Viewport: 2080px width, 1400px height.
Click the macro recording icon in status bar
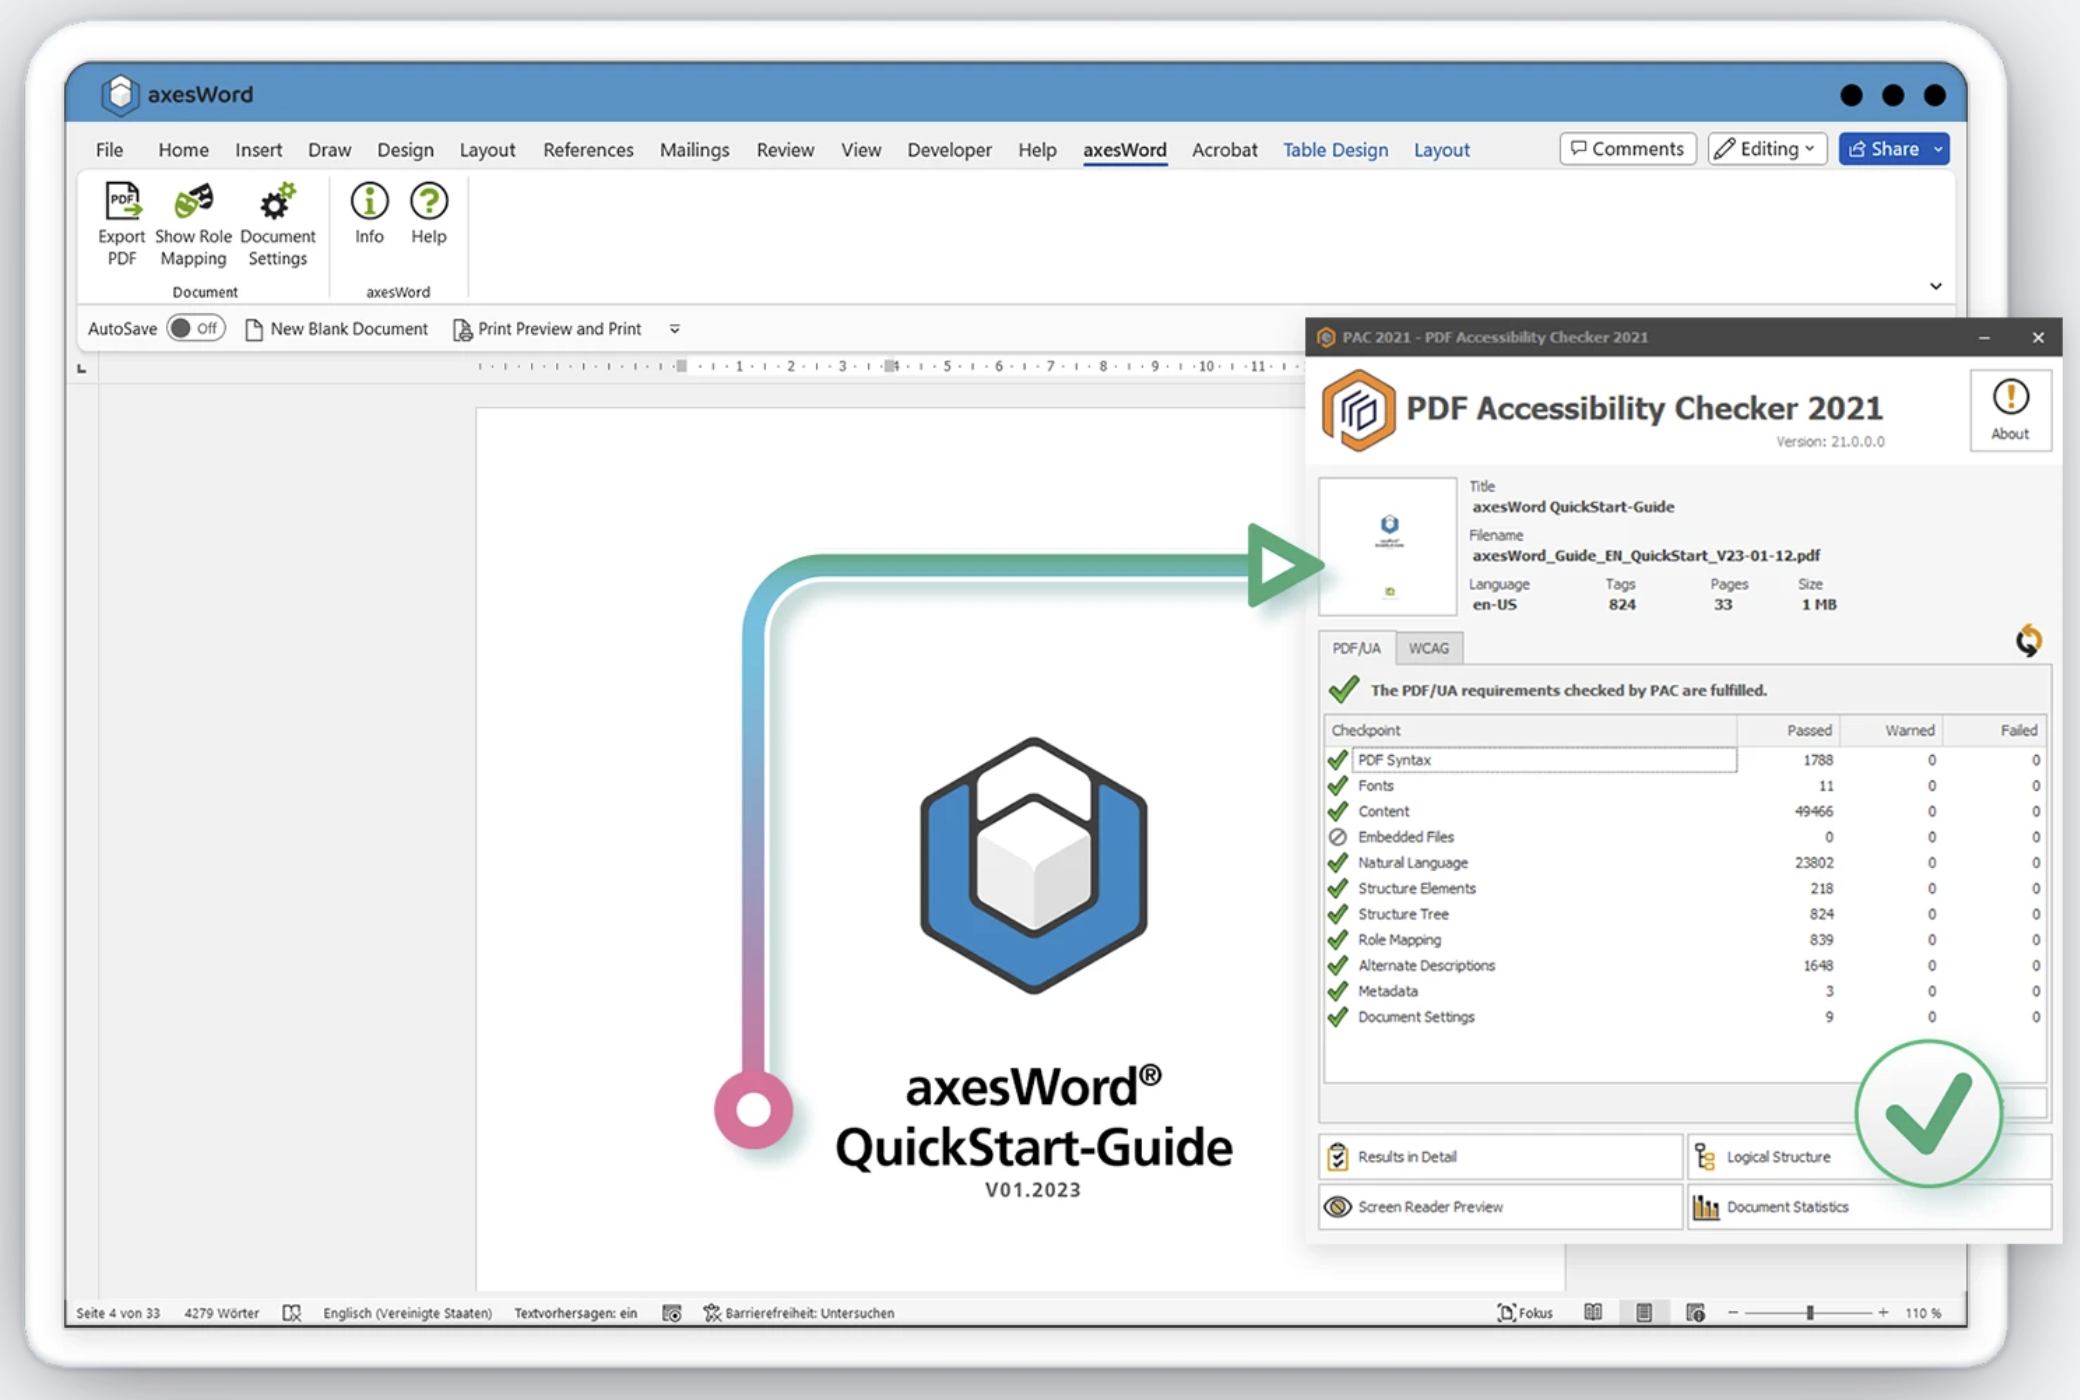pyautogui.click(x=672, y=1313)
